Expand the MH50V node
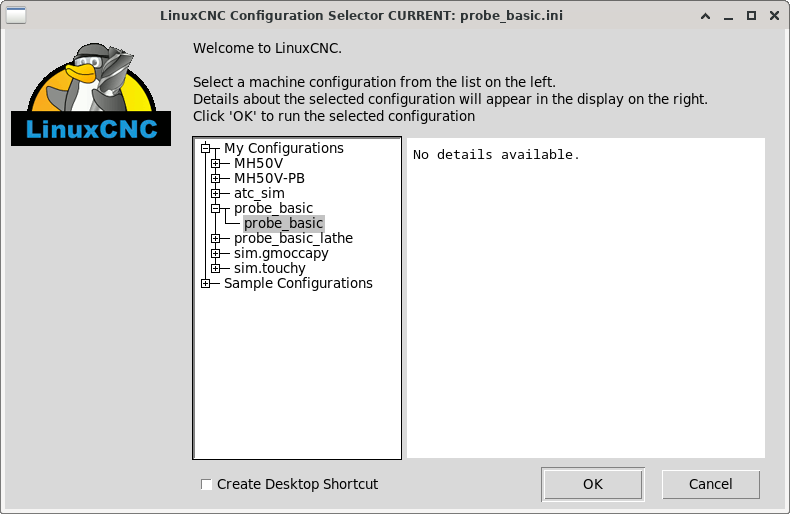 [x=216, y=163]
